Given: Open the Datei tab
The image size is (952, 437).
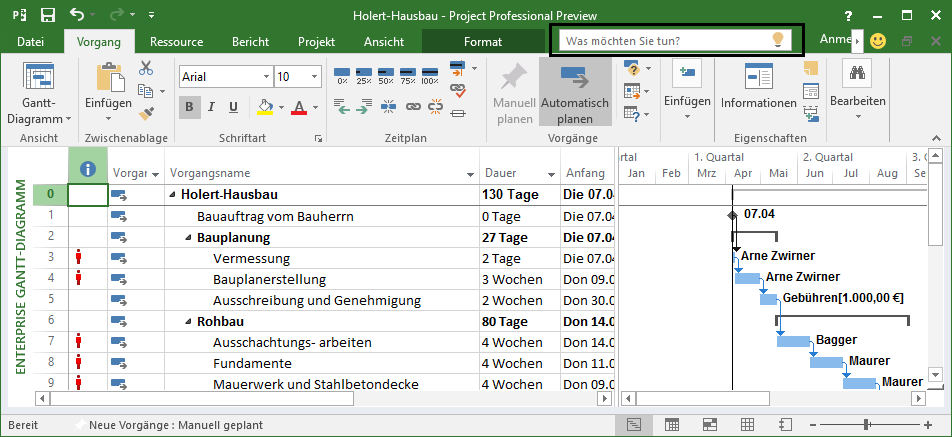Looking at the screenshot, I should tap(30, 42).
